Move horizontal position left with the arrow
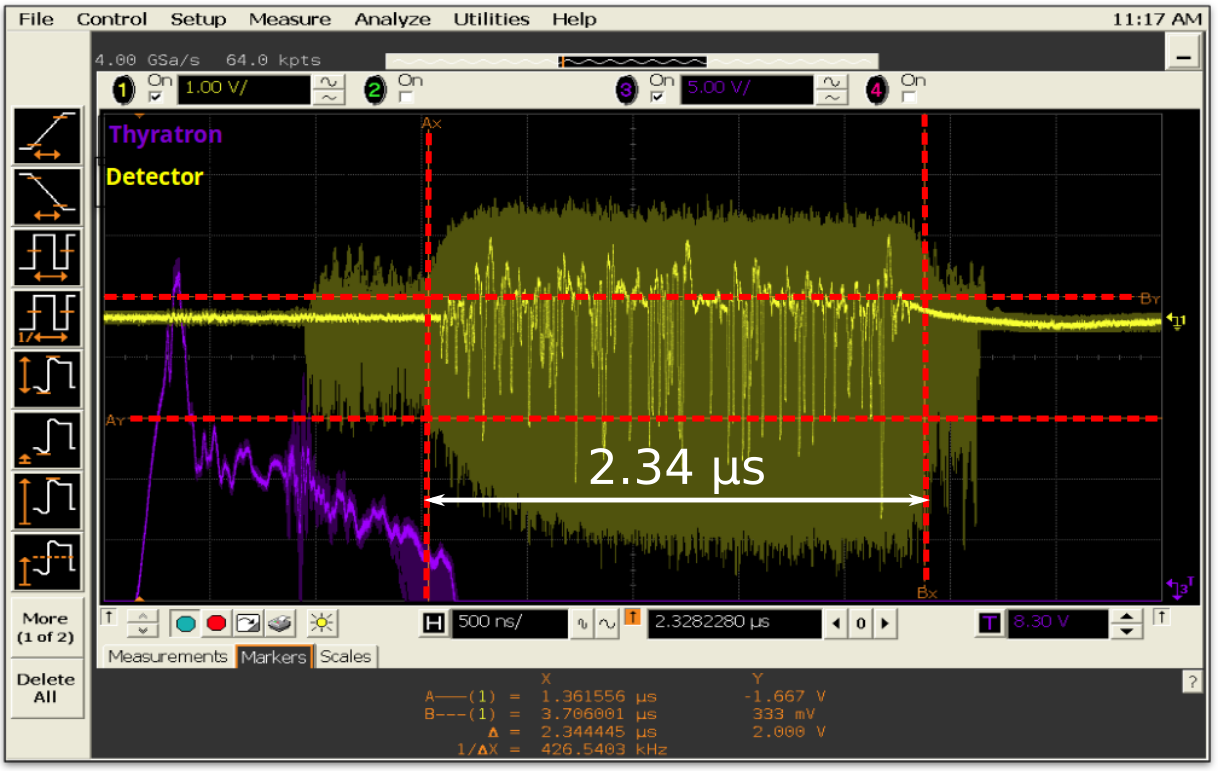 tap(838, 625)
